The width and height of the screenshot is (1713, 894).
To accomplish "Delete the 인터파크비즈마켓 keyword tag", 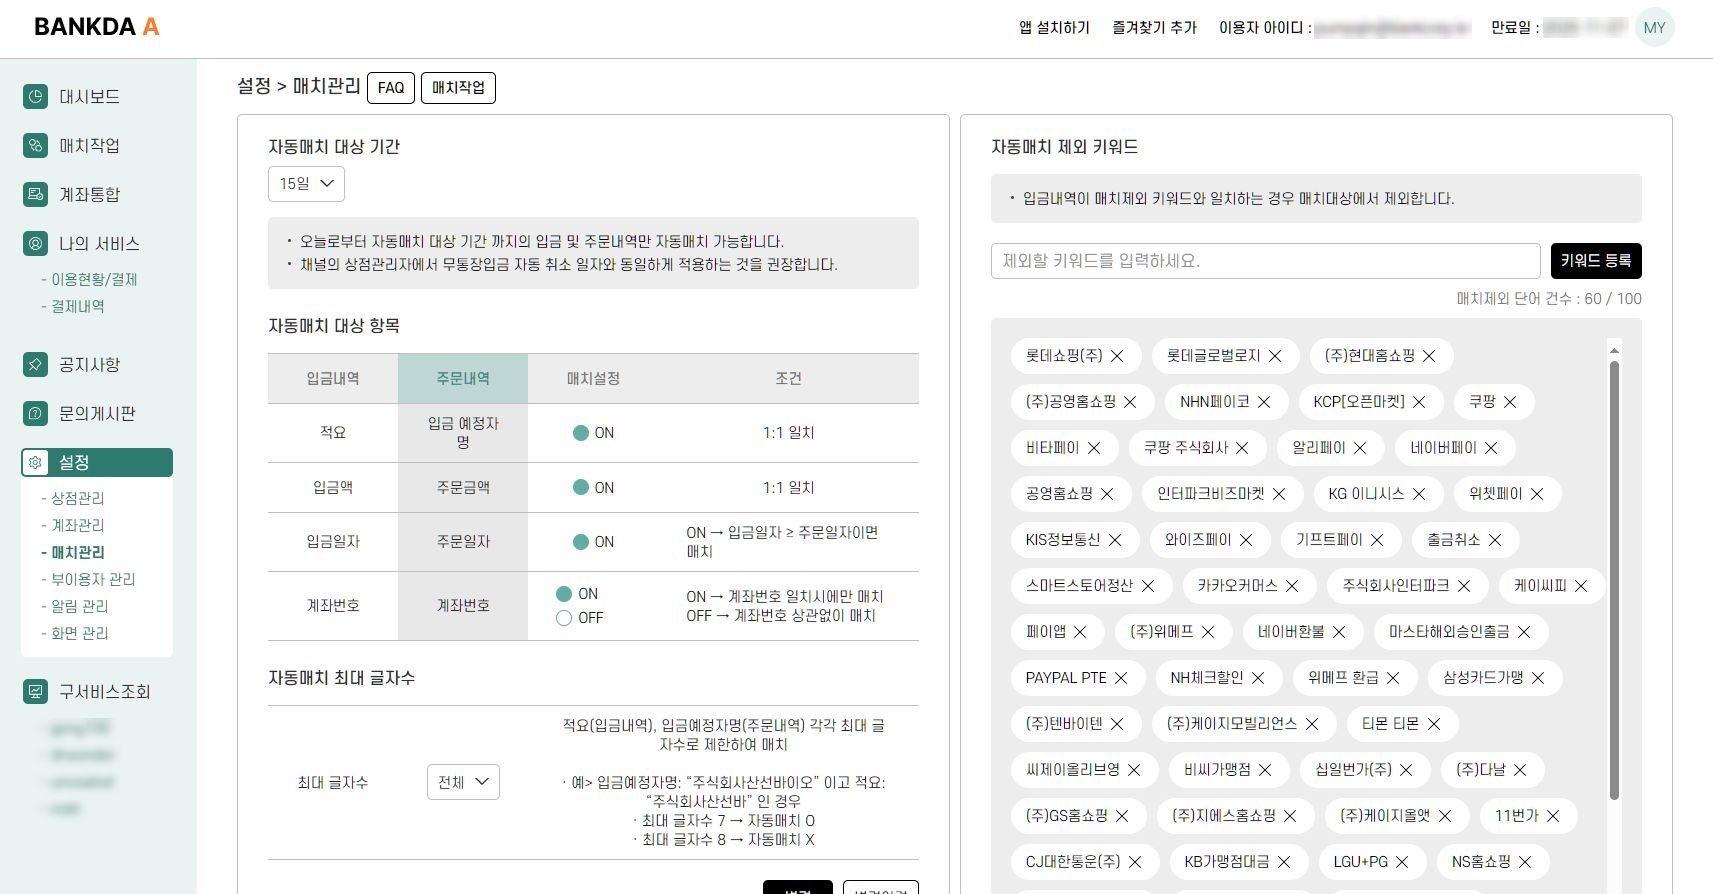I will tap(1279, 494).
